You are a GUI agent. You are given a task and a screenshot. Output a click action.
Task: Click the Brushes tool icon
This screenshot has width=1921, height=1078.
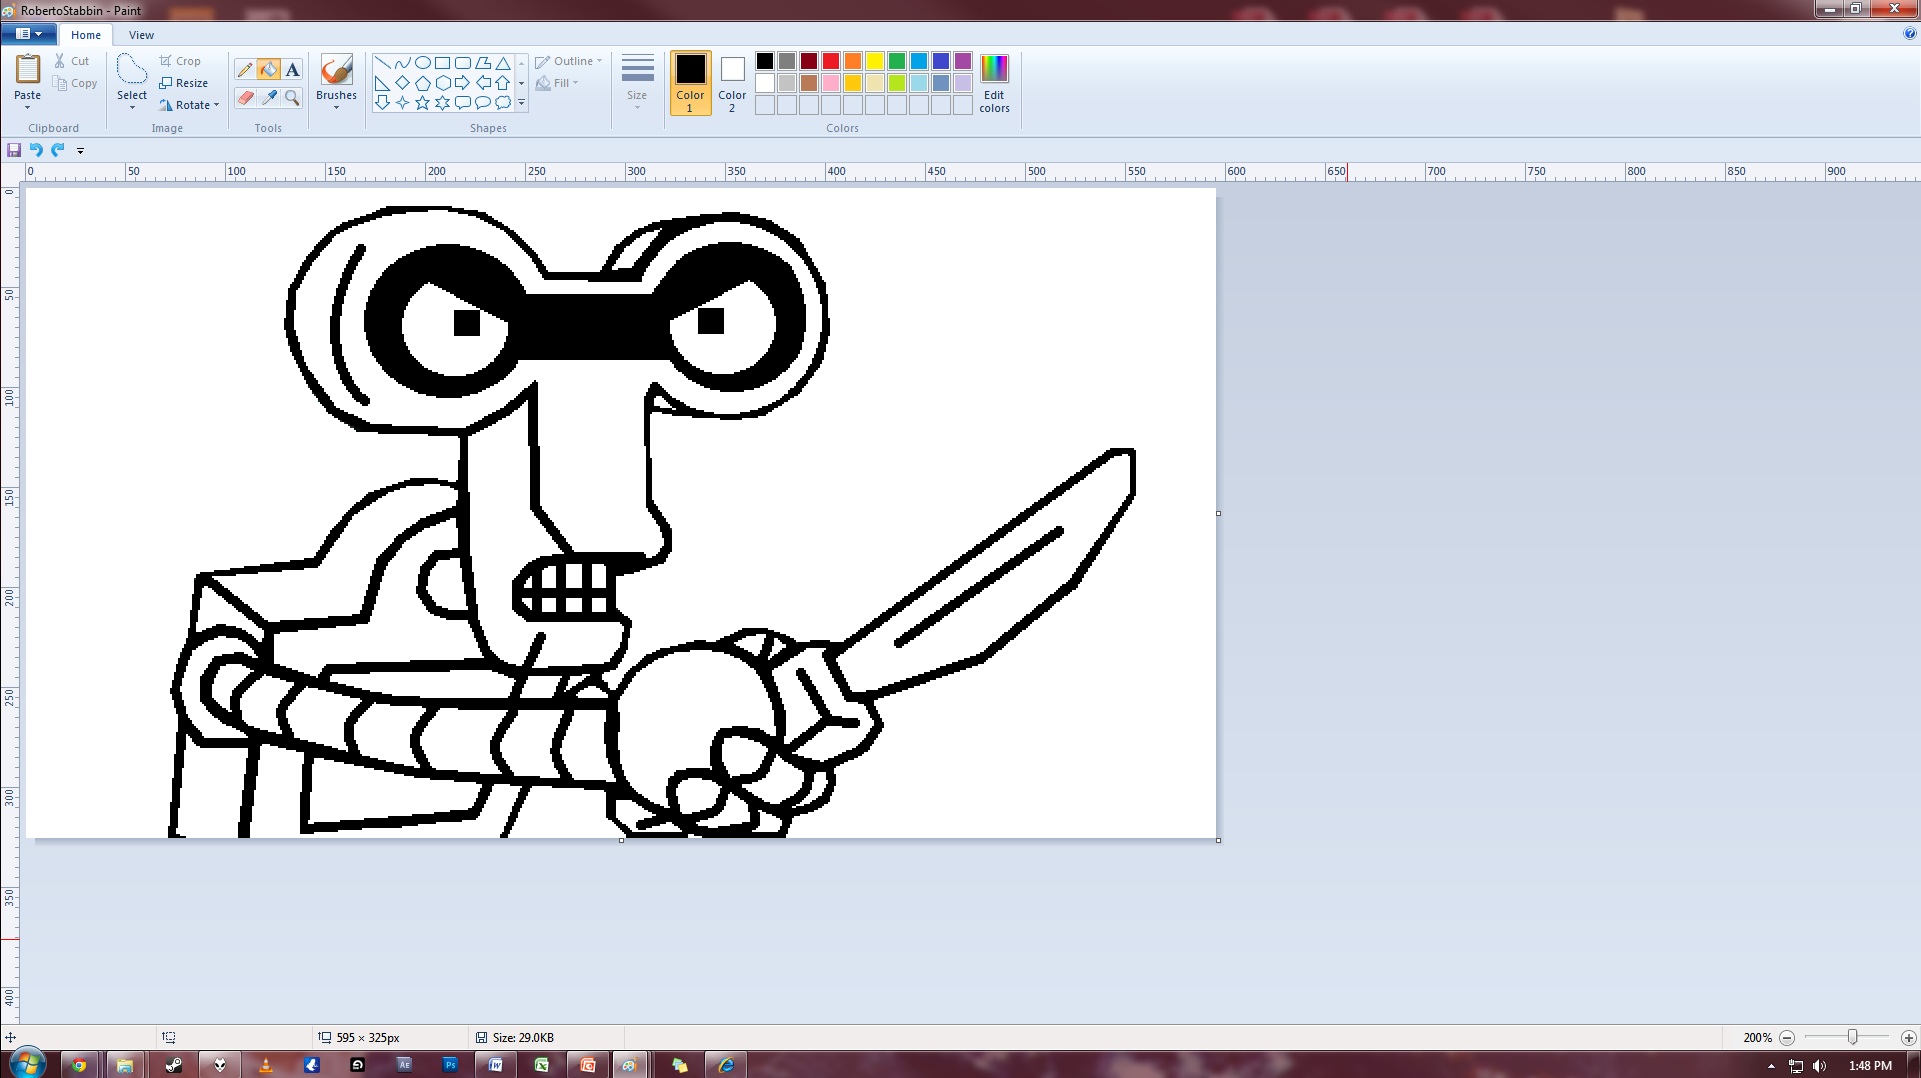336,70
